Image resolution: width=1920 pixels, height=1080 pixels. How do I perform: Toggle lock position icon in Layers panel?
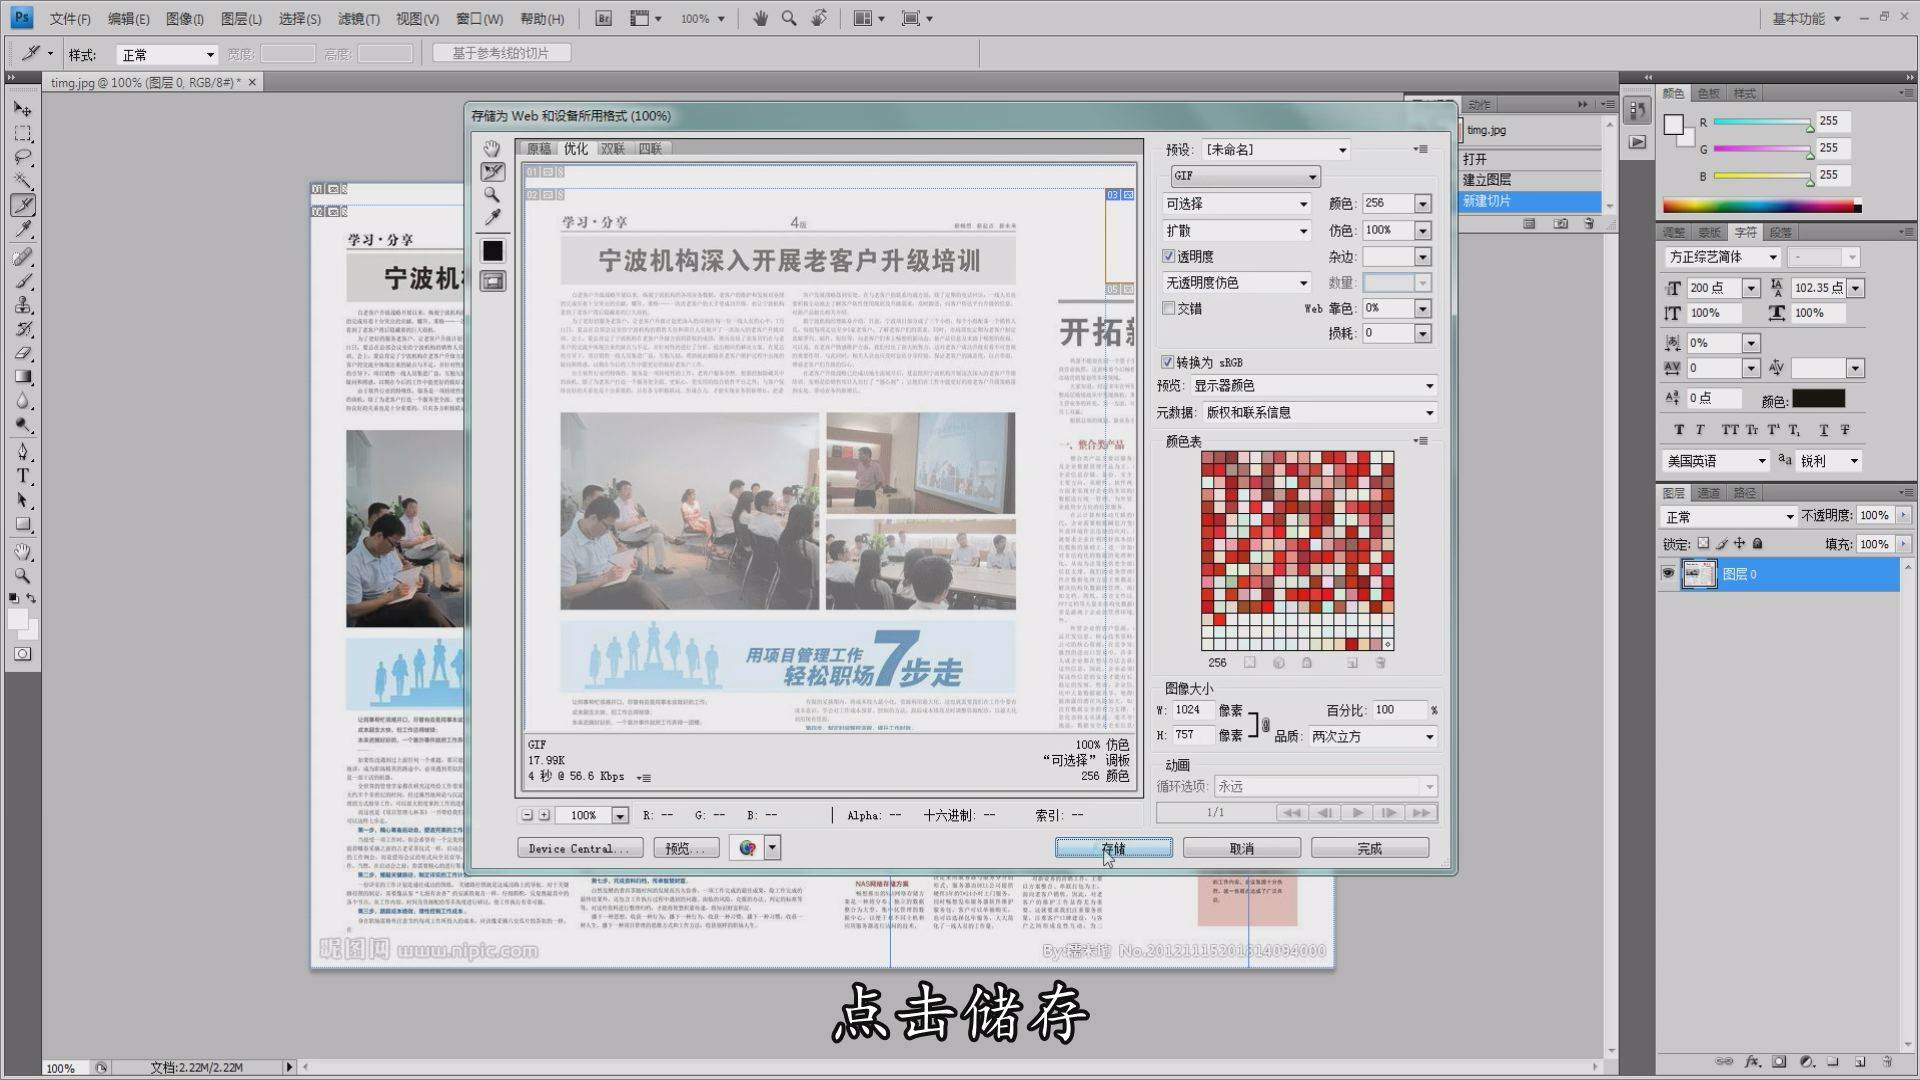pyautogui.click(x=1740, y=544)
